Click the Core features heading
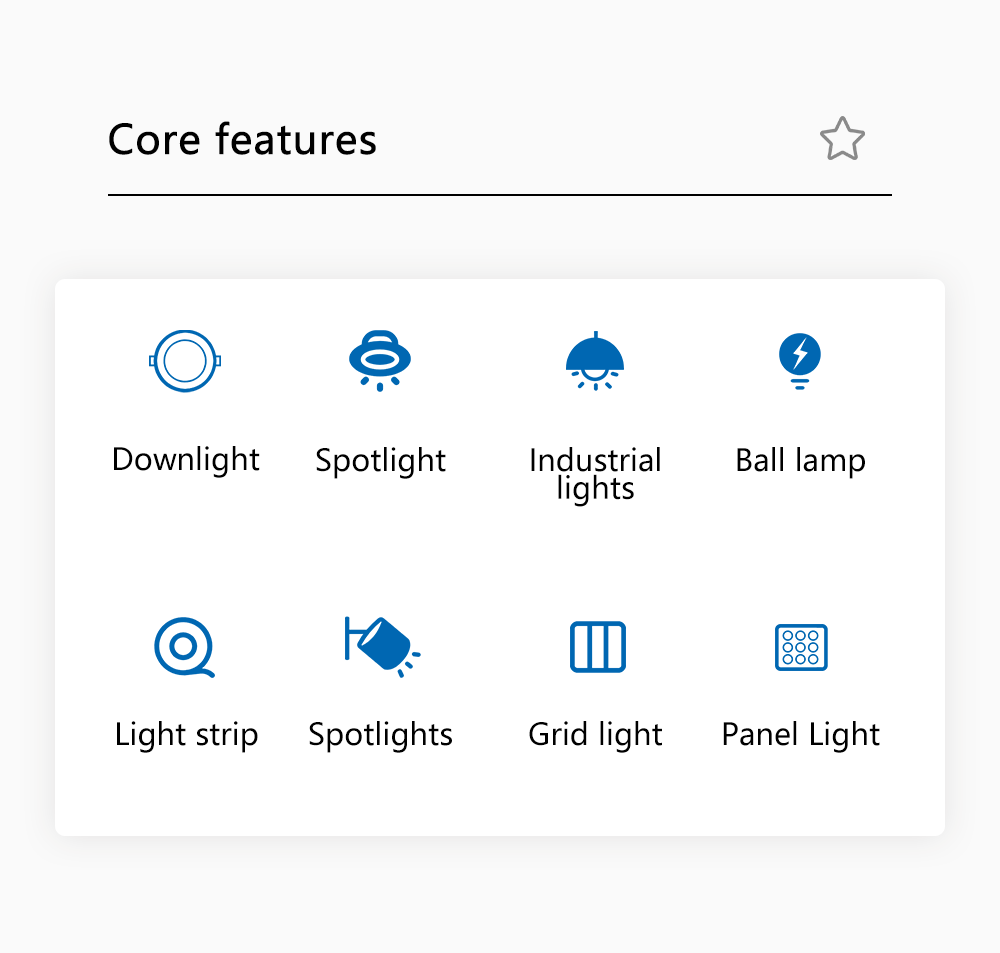Viewport: 1000px width, 953px height. (x=242, y=139)
